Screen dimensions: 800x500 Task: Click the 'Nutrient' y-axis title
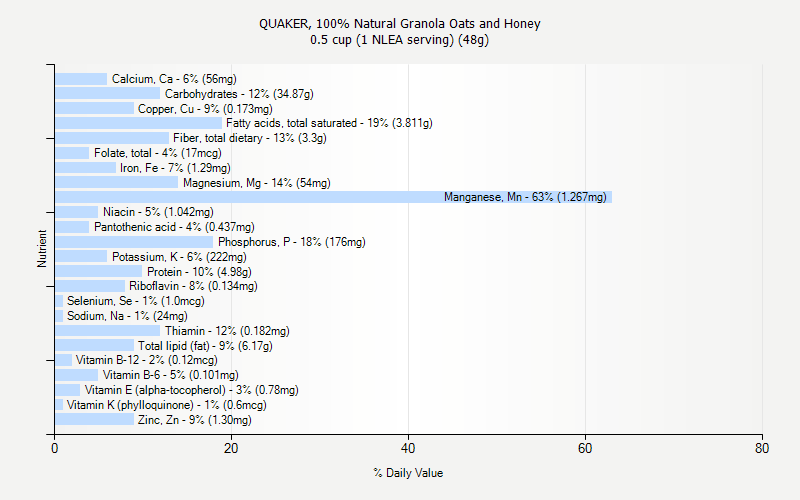[x=42, y=249]
